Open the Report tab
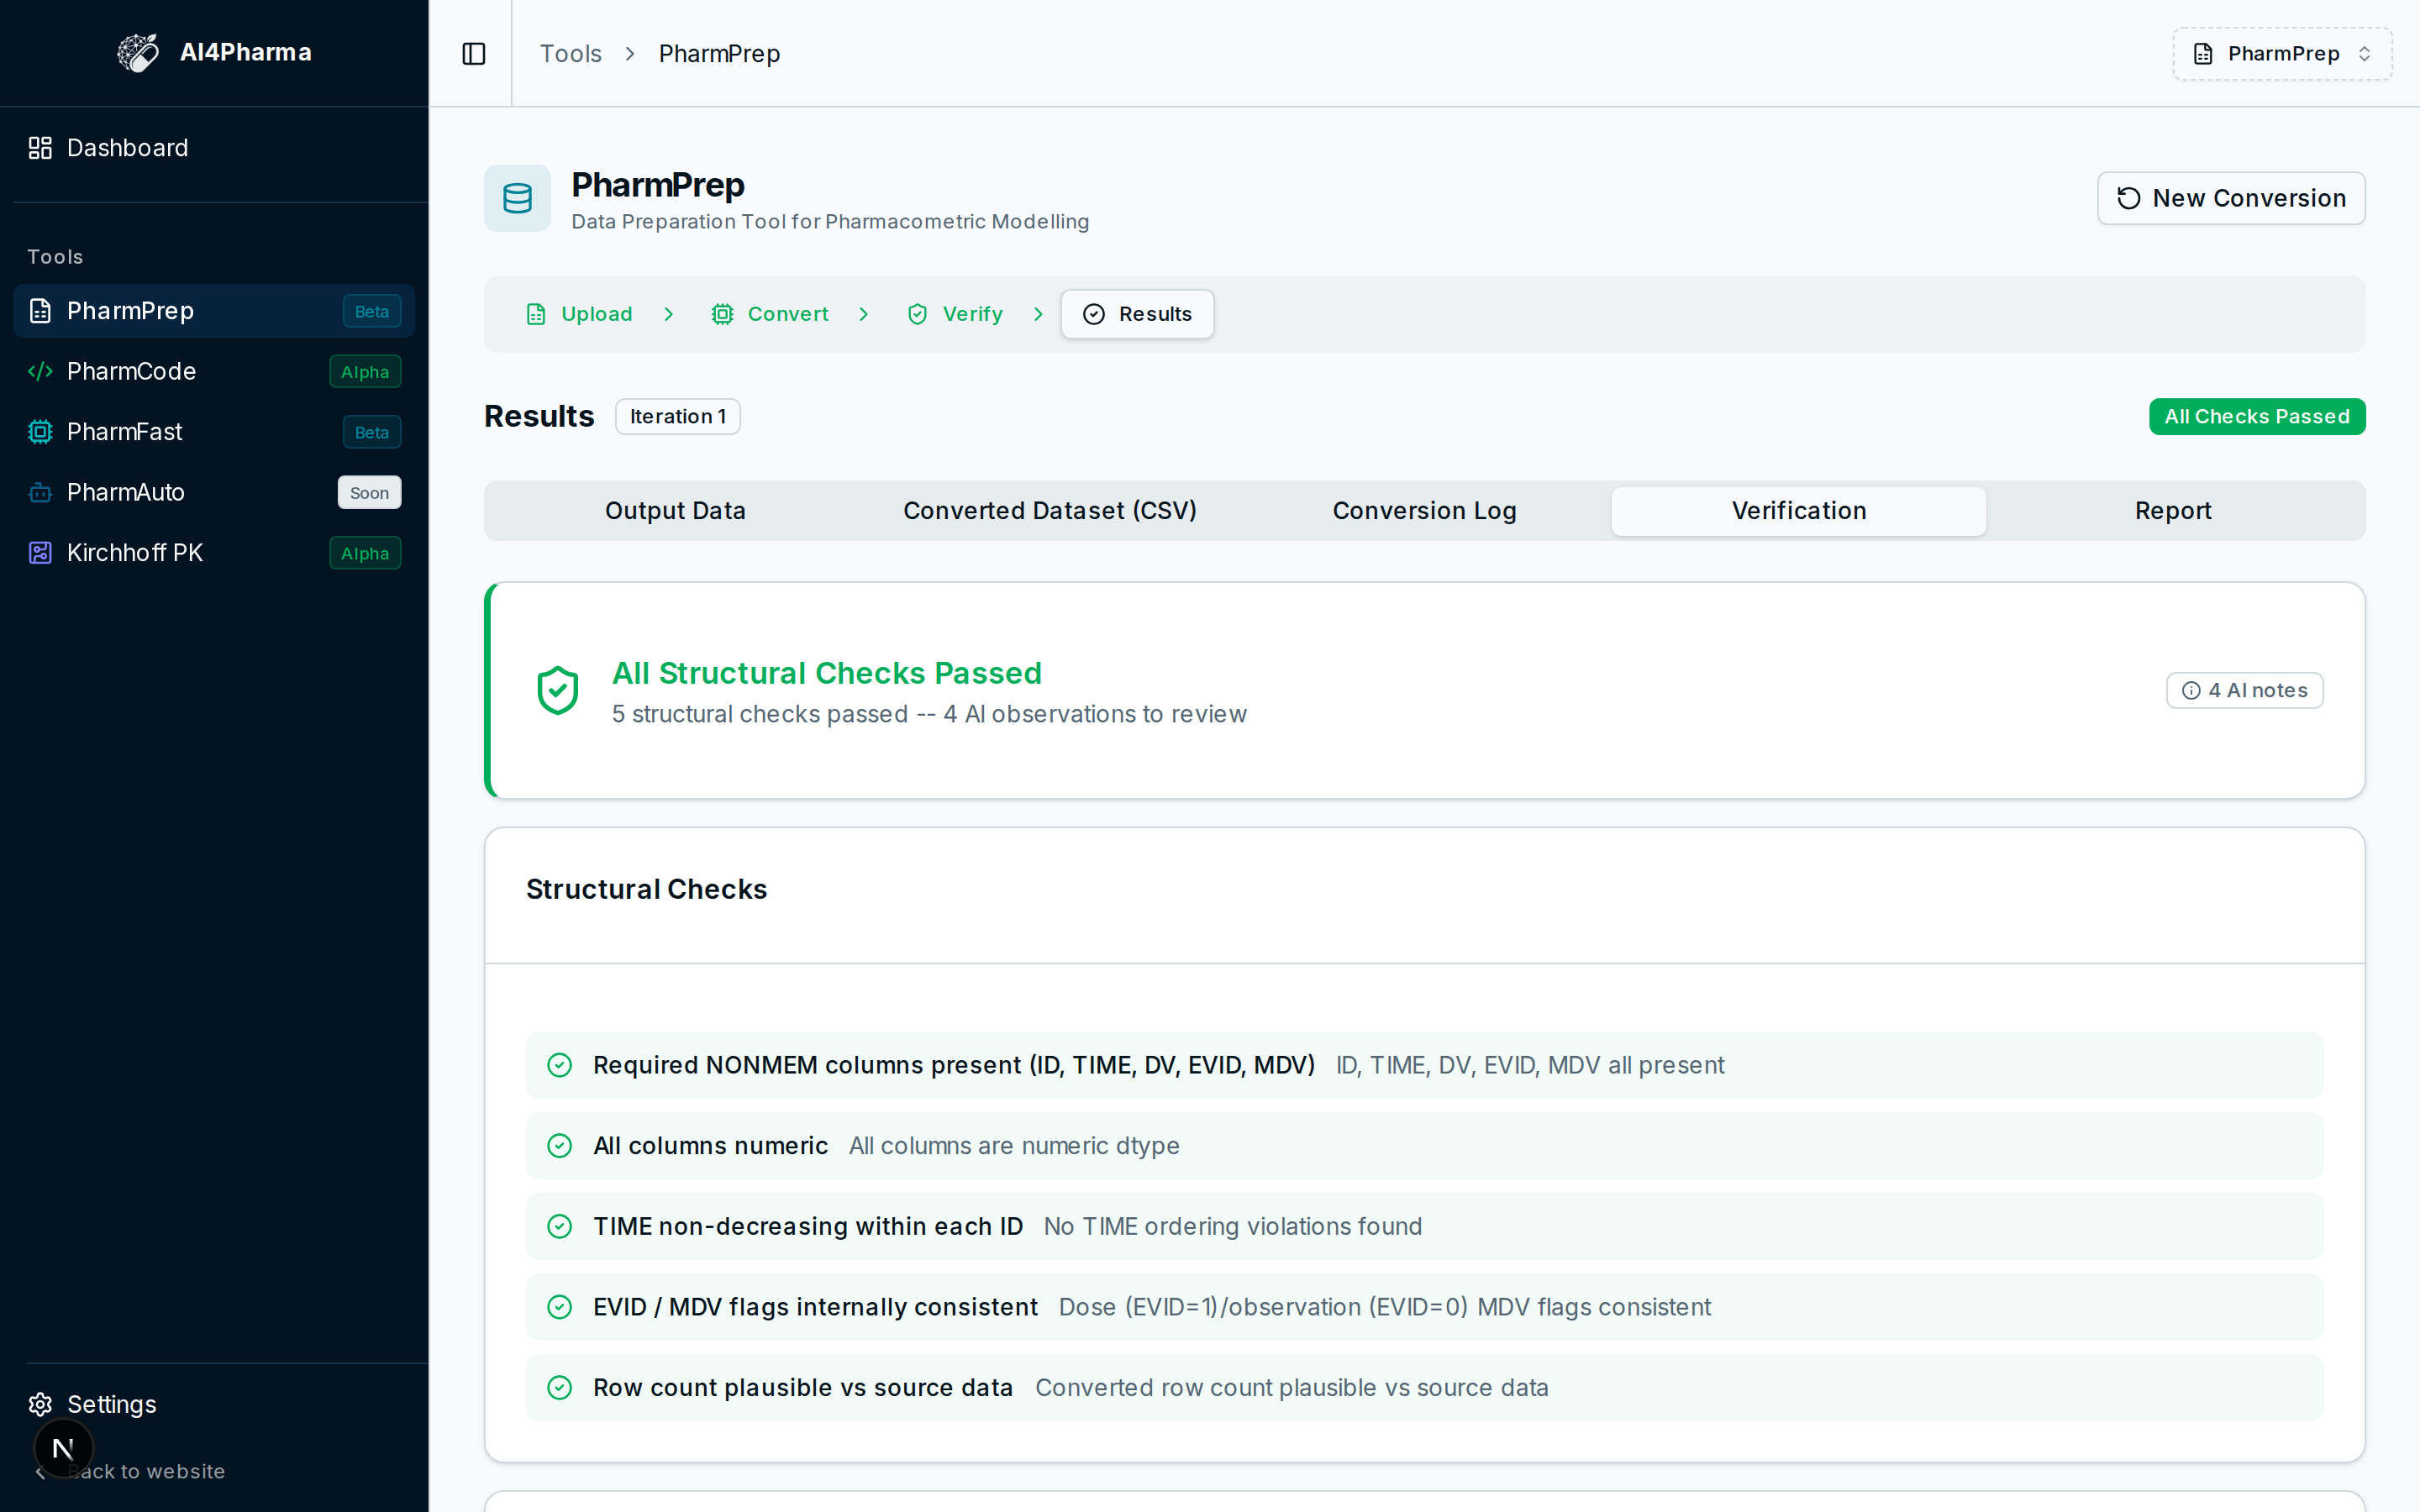Screen dimensions: 2420x1512 [2173, 511]
